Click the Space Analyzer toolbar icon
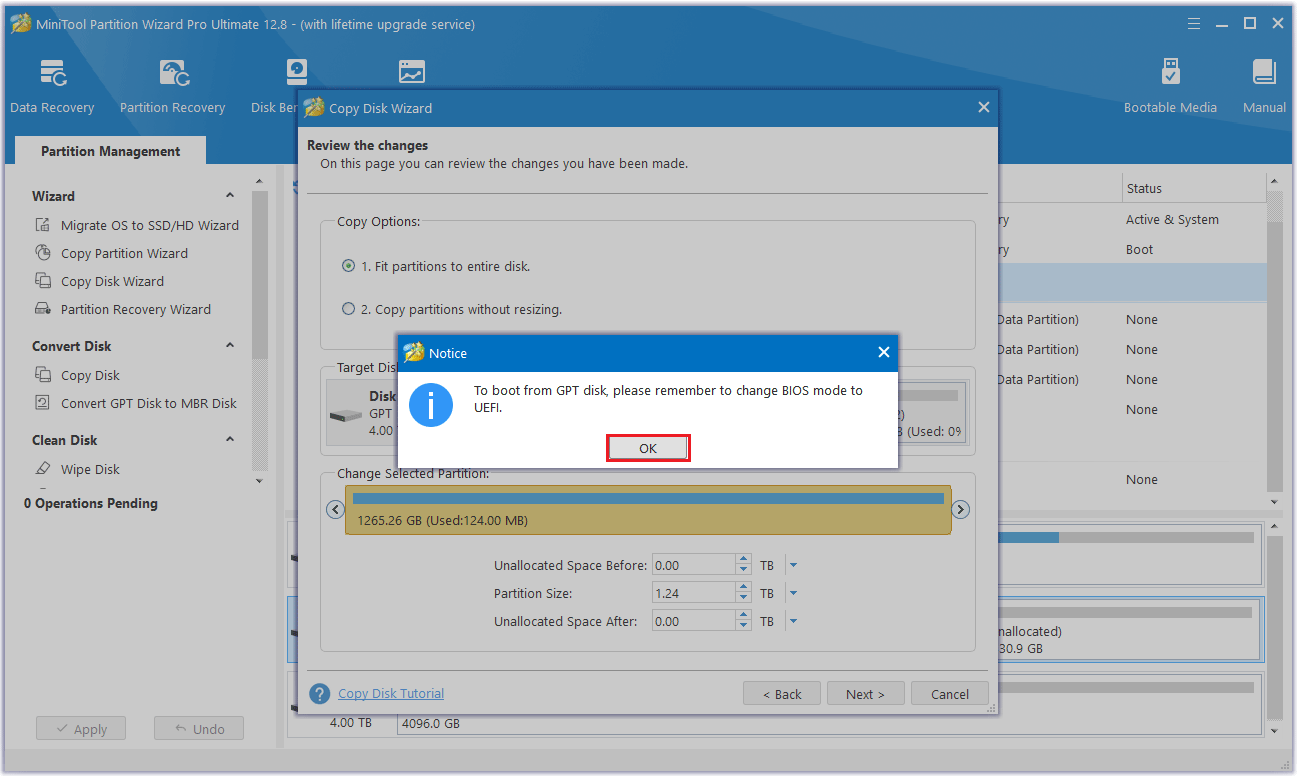The image size is (1297, 777). pyautogui.click(x=411, y=72)
